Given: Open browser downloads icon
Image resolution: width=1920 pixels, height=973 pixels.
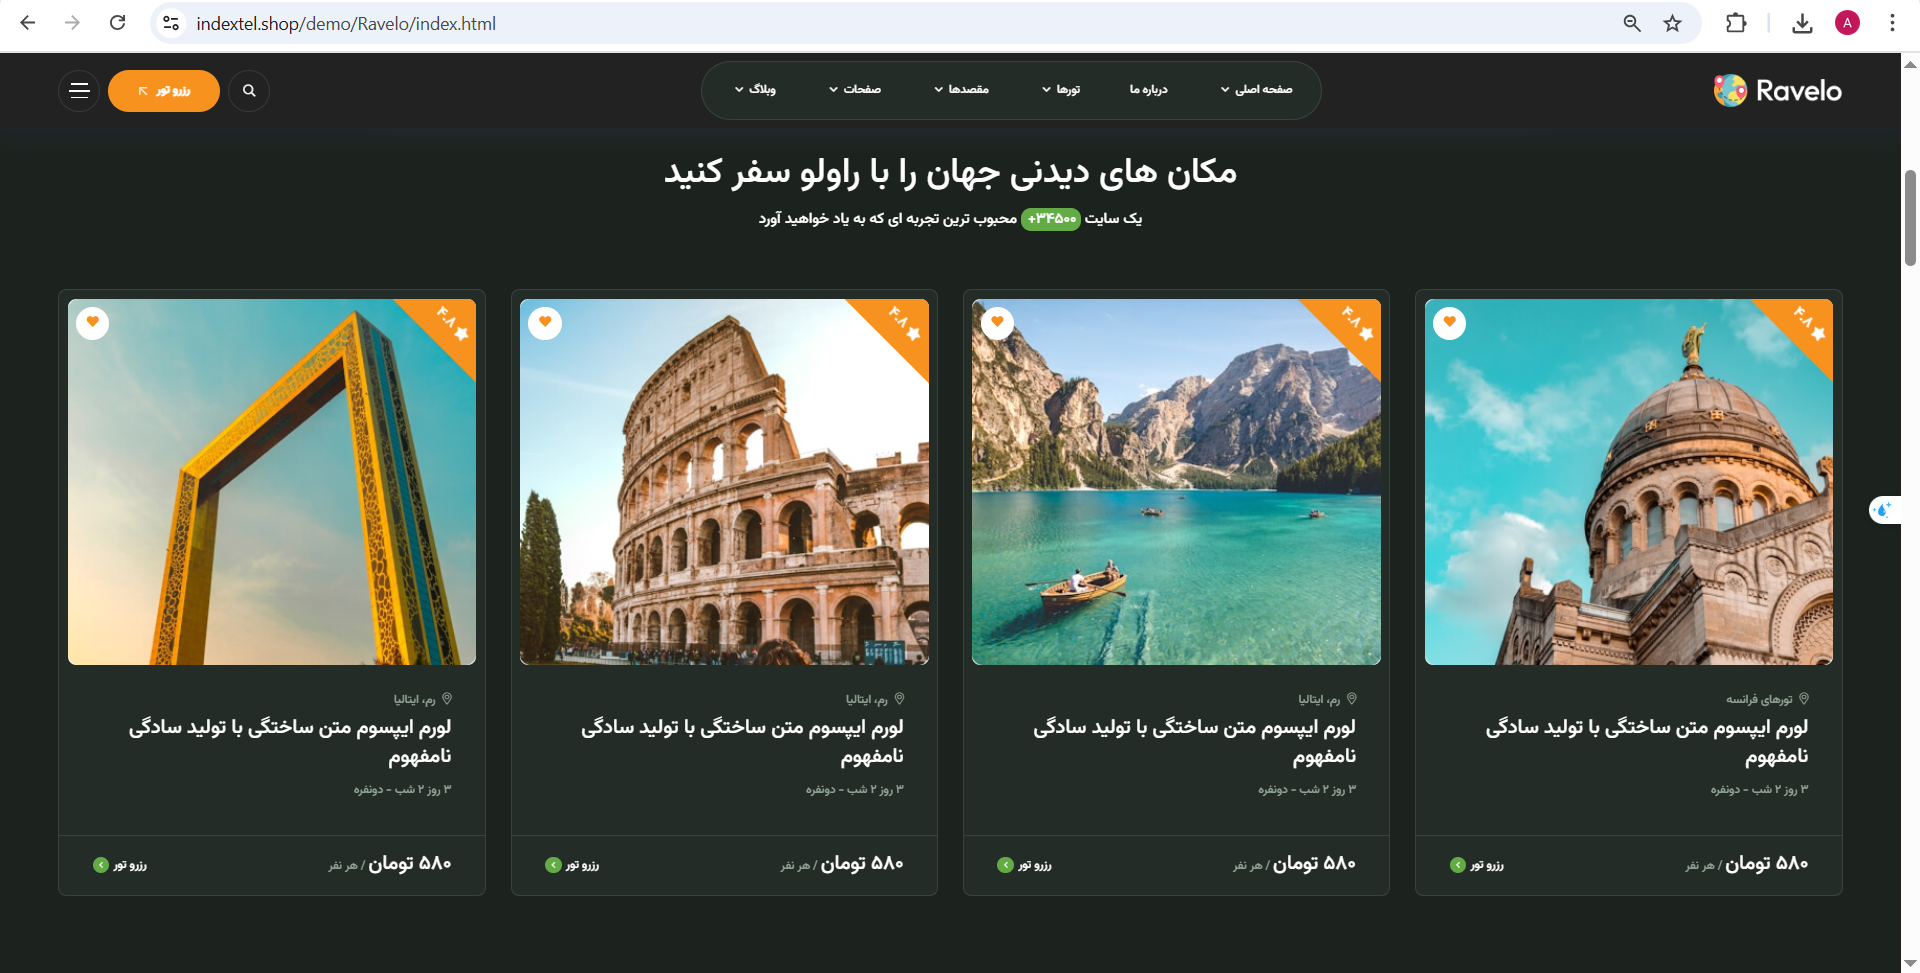Looking at the screenshot, I should [x=1802, y=23].
